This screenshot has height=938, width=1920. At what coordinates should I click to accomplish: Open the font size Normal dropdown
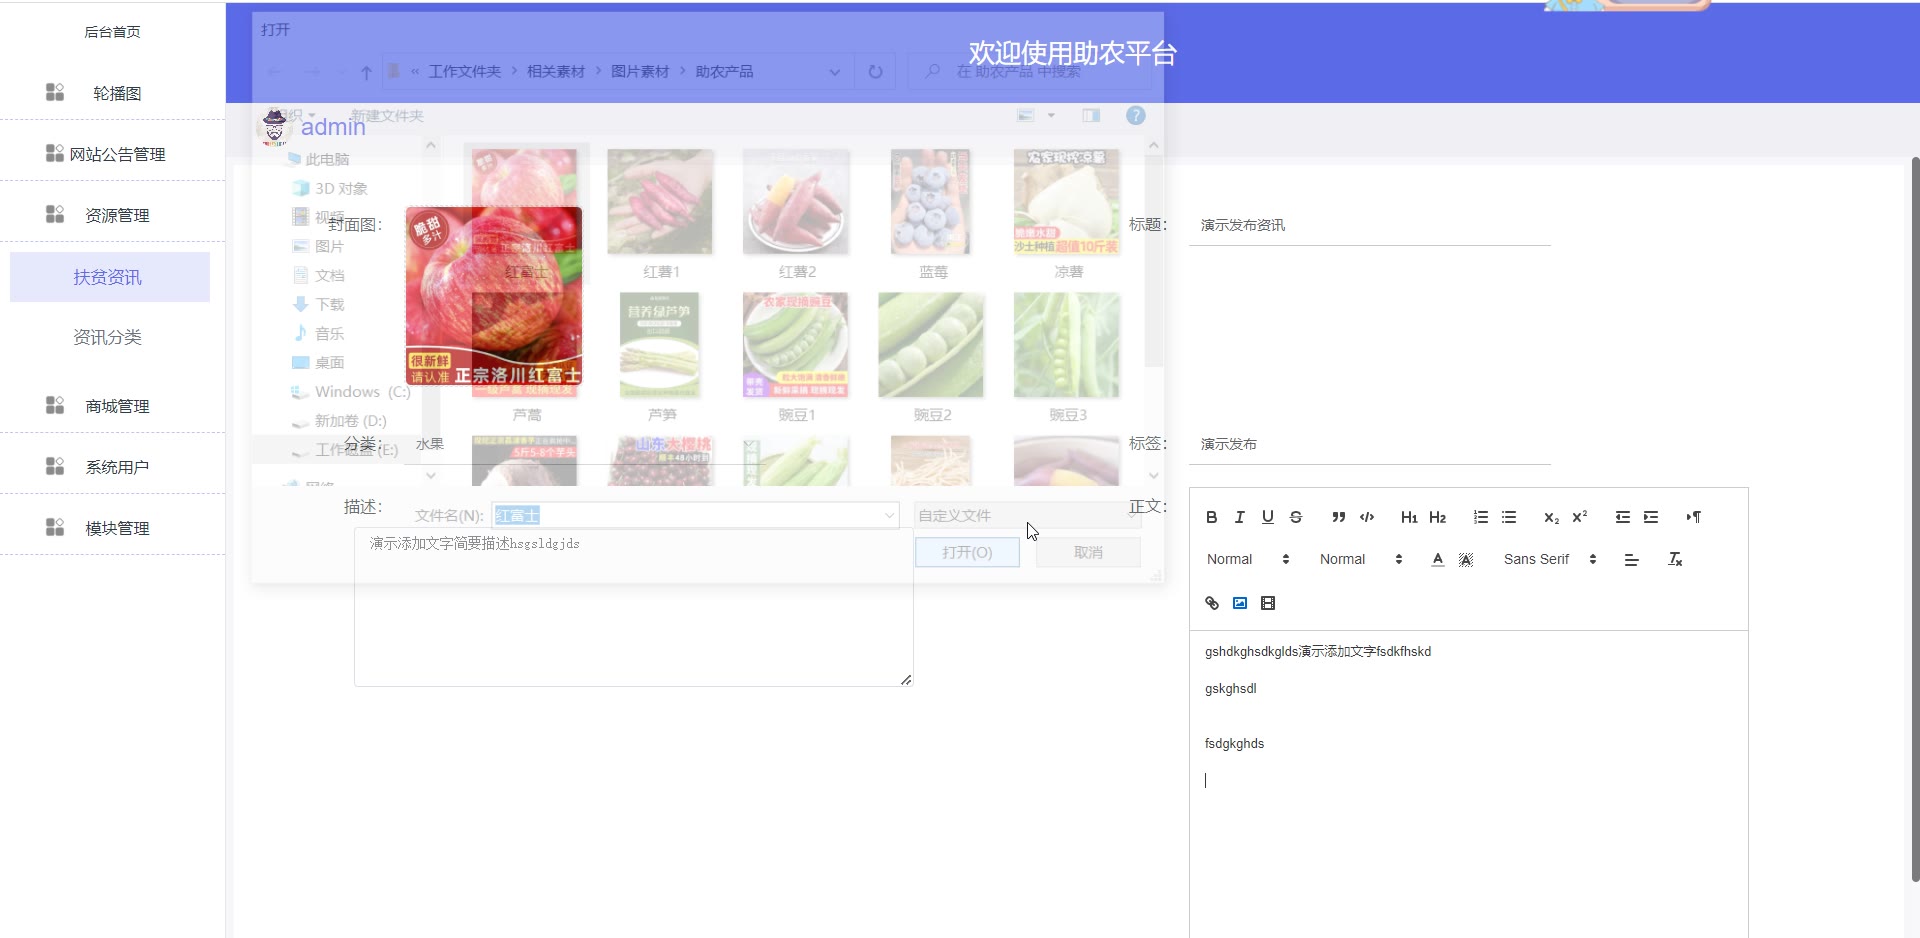pyautogui.click(x=1248, y=559)
